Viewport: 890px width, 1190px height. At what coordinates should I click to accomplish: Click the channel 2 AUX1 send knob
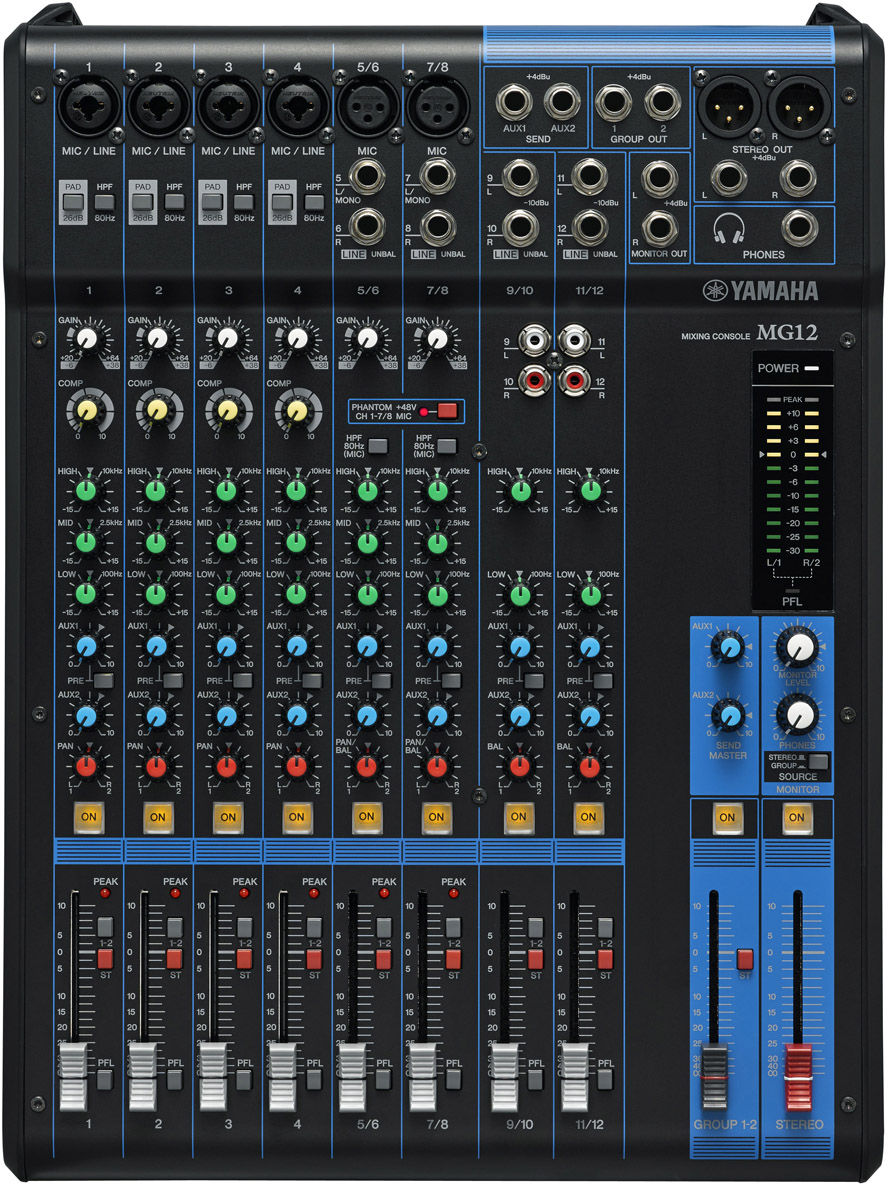coord(156,646)
